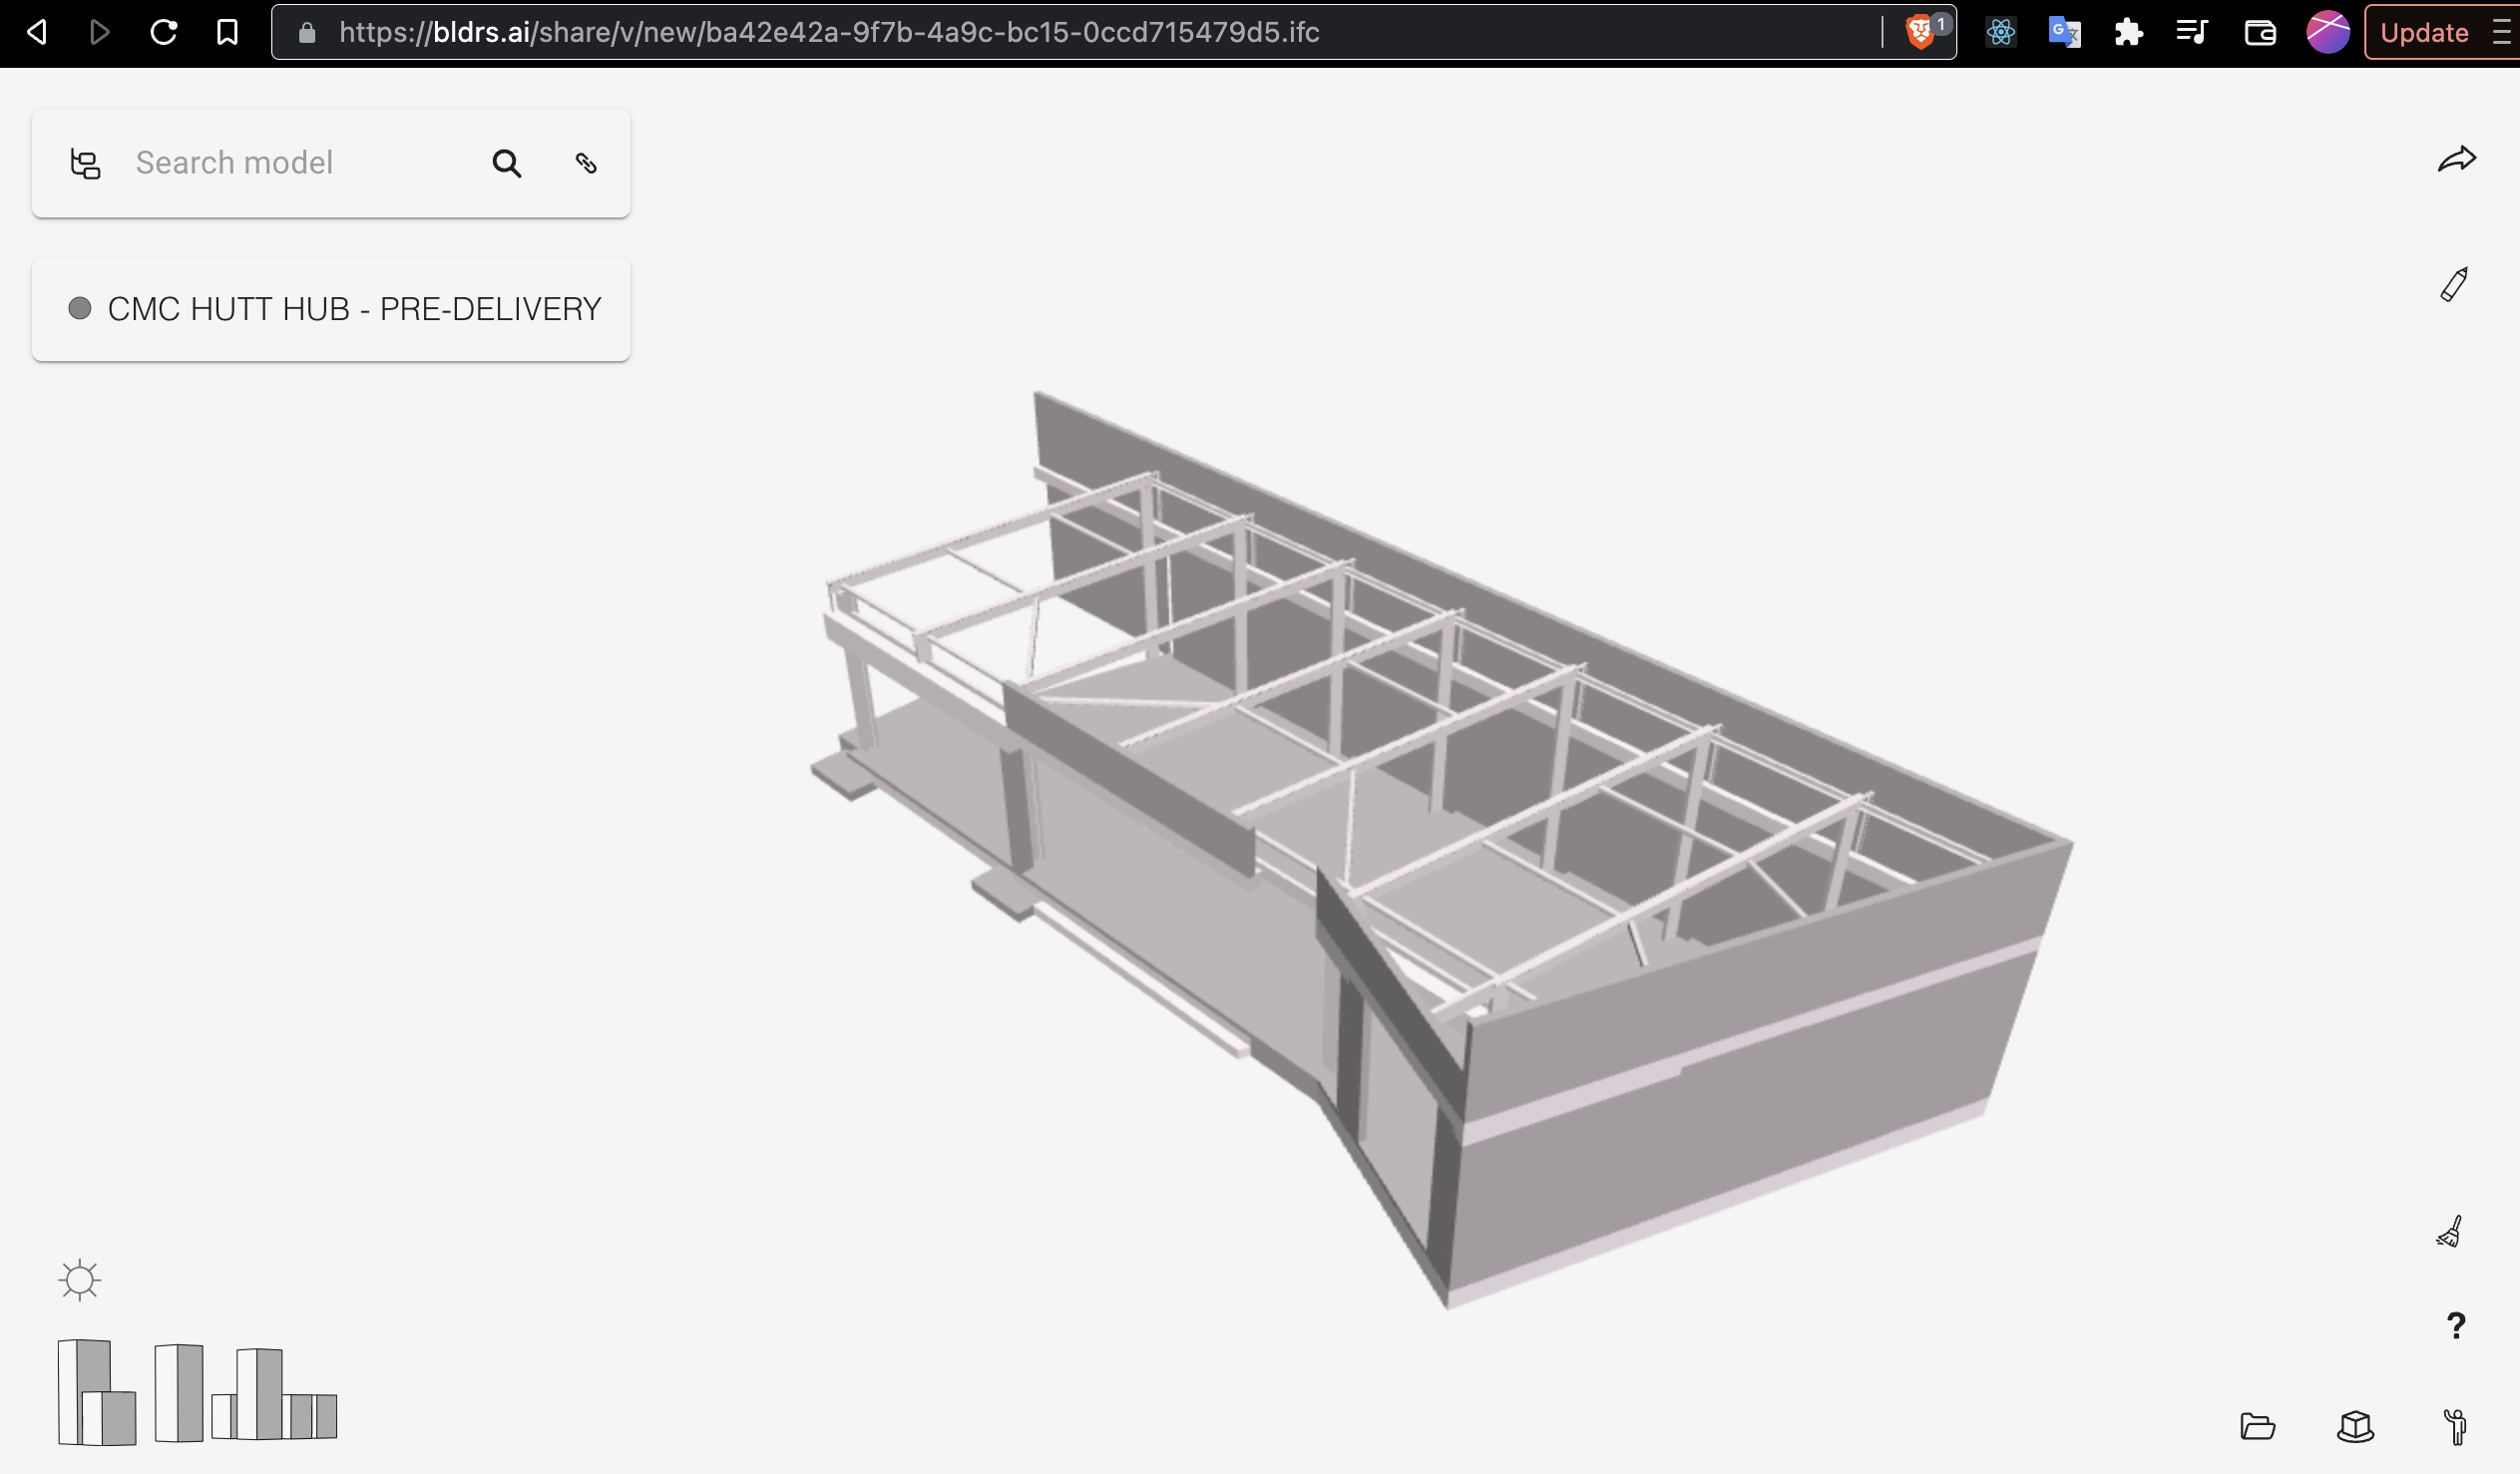Click into the Search model field
2520x1474 pixels.
(300, 163)
